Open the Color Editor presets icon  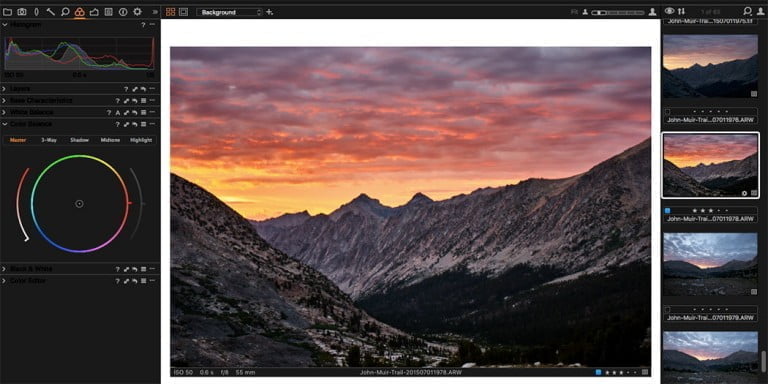tap(144, 281)
